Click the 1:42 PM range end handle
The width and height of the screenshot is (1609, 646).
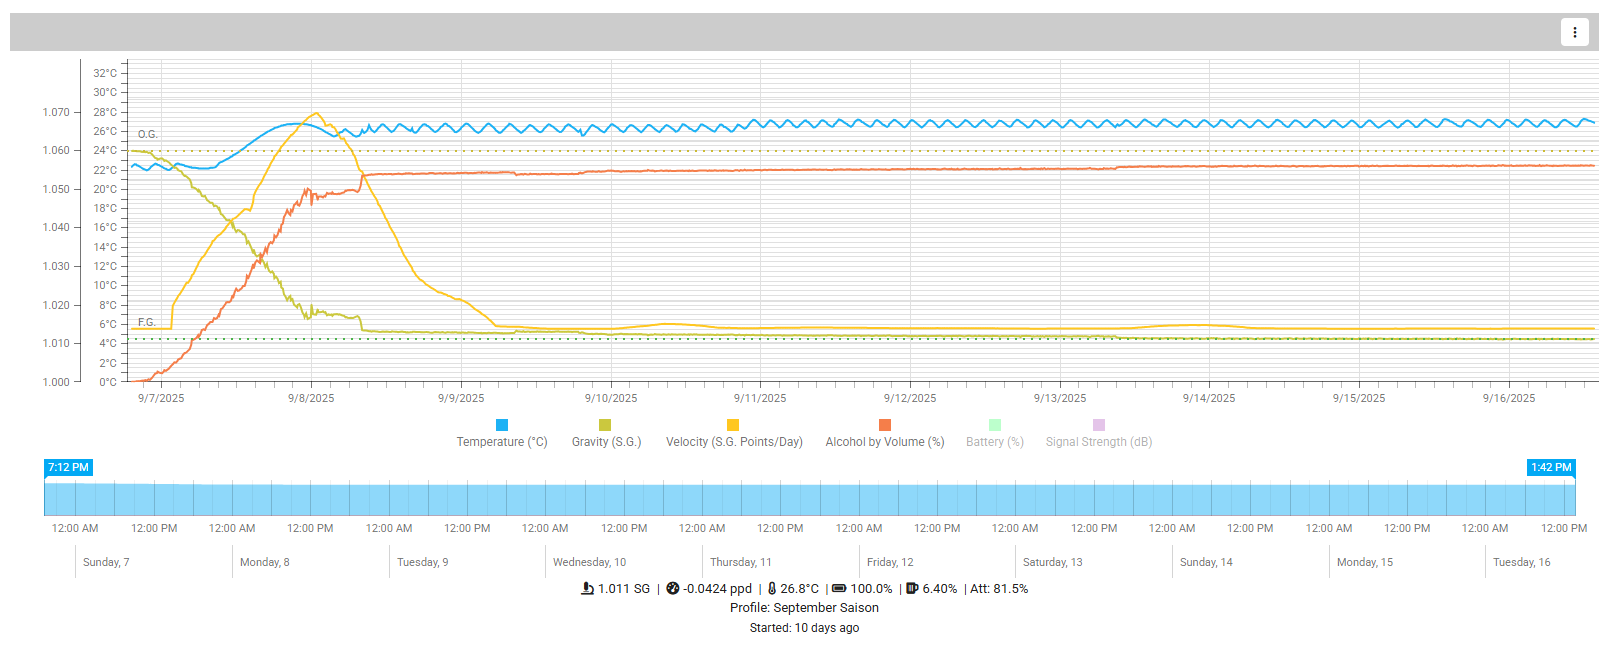(1551, 467)
